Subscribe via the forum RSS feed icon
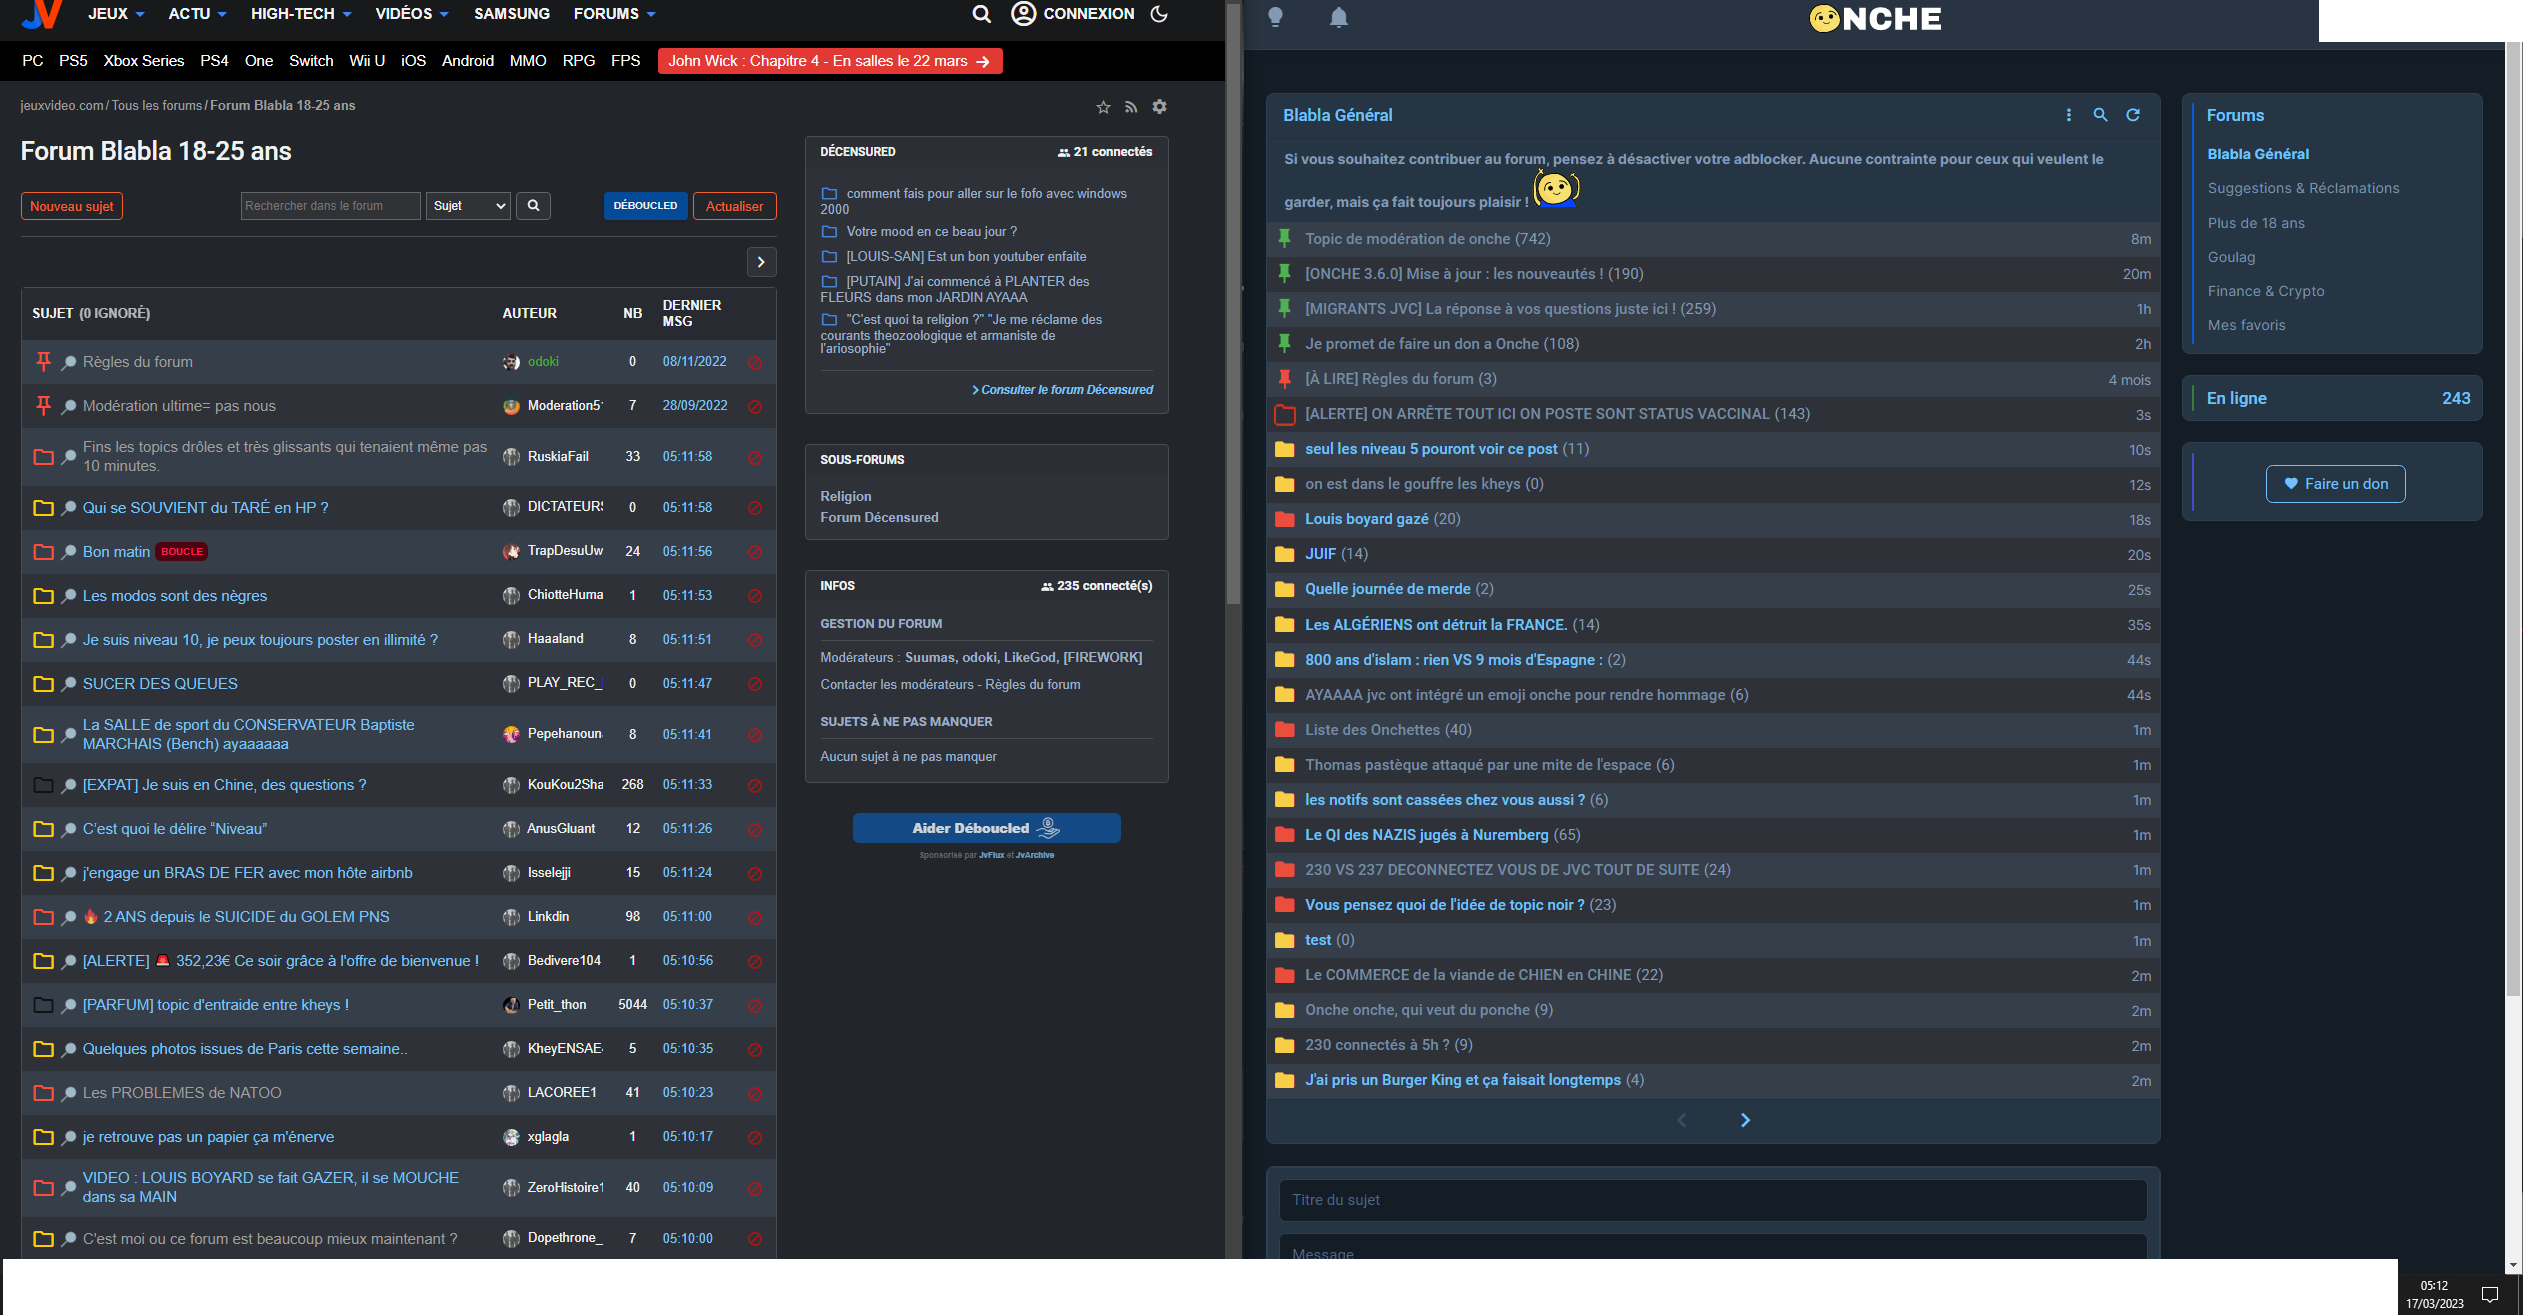 click(x=1131, y=107)
